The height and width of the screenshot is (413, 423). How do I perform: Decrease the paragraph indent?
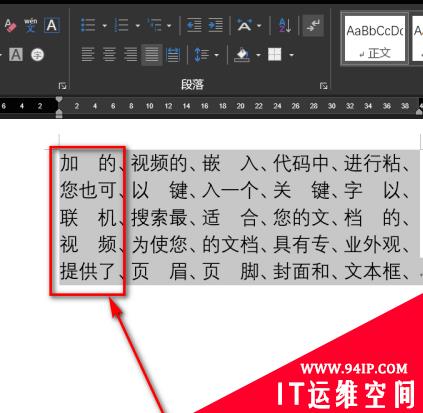tap(194, 25)
